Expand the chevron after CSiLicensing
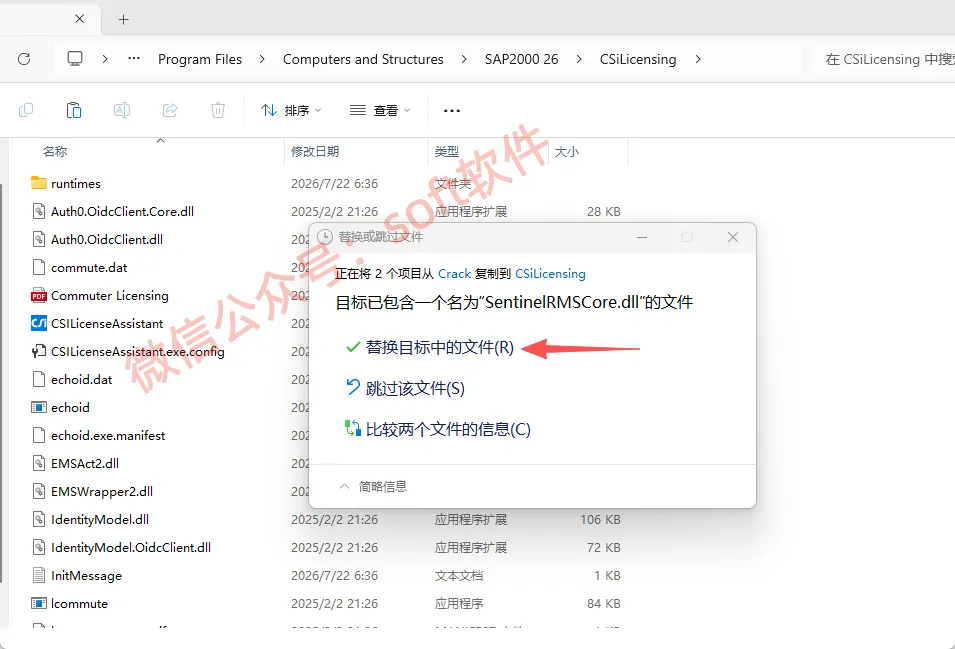955x649 pixels. coord(698,59)
